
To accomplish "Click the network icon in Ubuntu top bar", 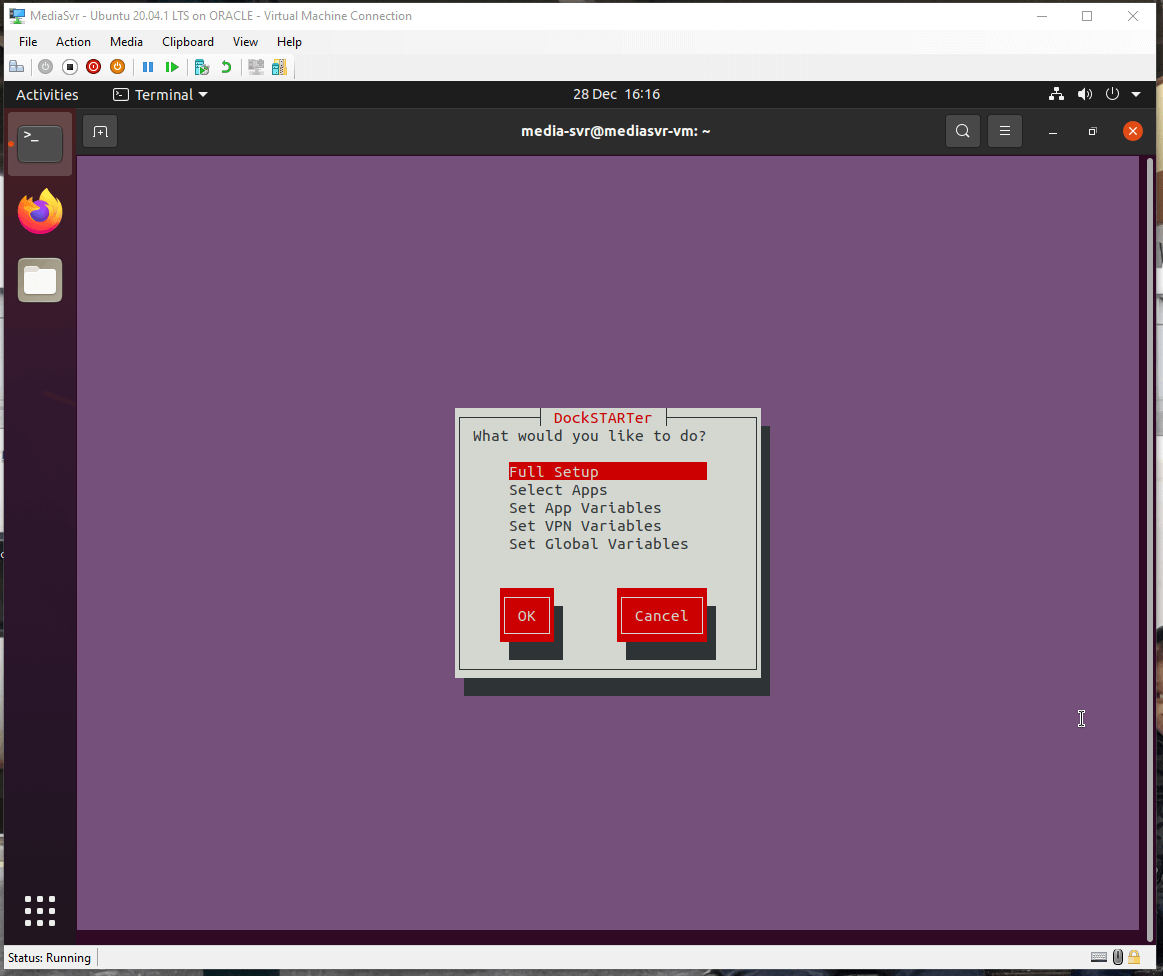I will click(x=1056, y=94).
